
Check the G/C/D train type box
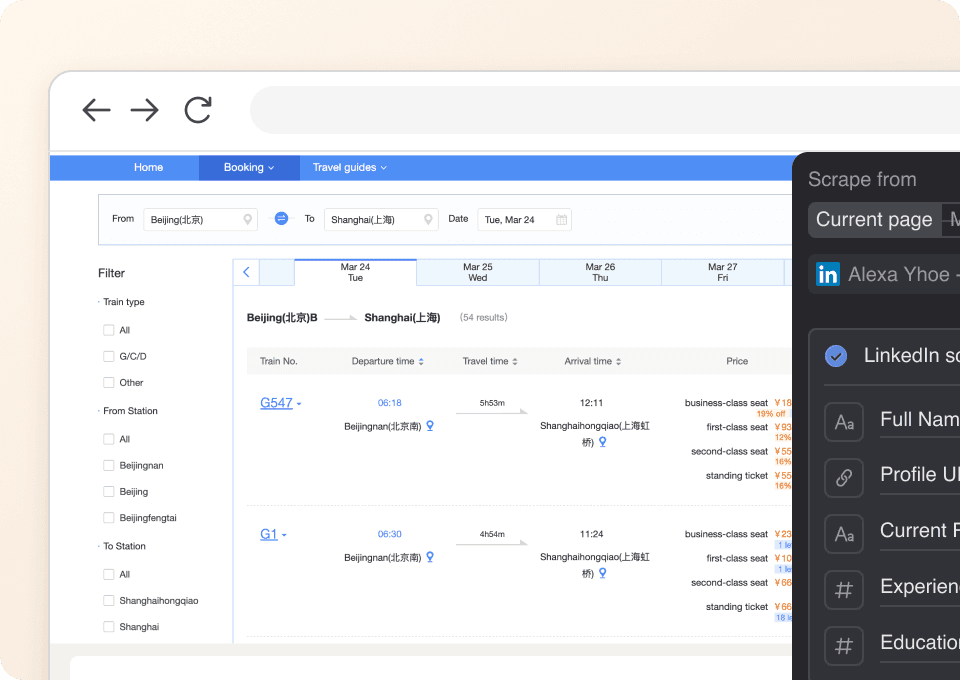[109, 357]
